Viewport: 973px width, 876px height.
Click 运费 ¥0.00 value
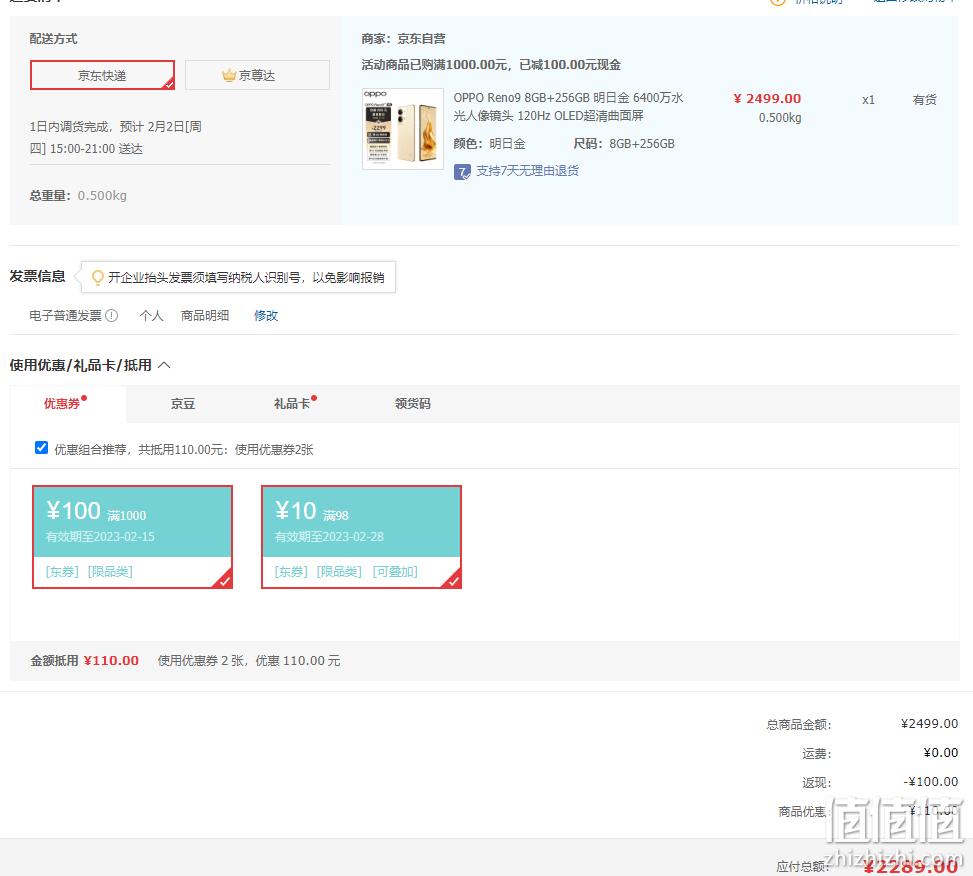941,753
